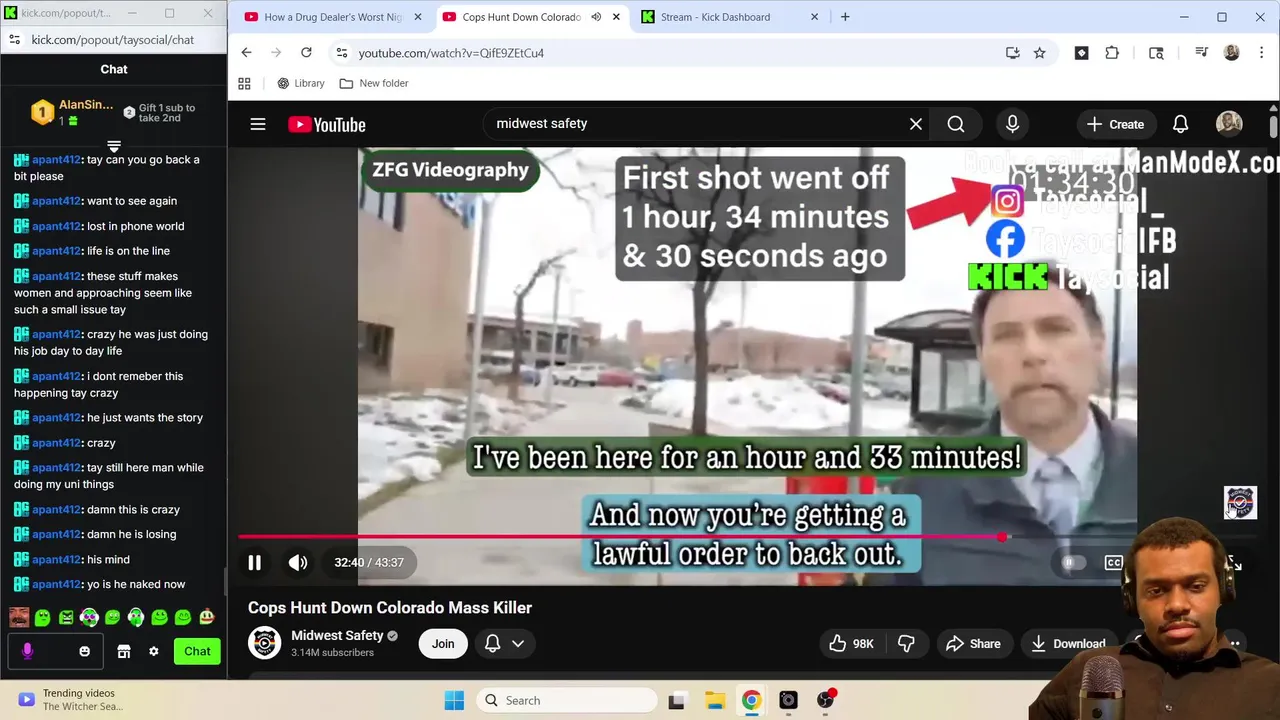Open the Library bookmark
1280x720 pixels.
click(300, 83)
